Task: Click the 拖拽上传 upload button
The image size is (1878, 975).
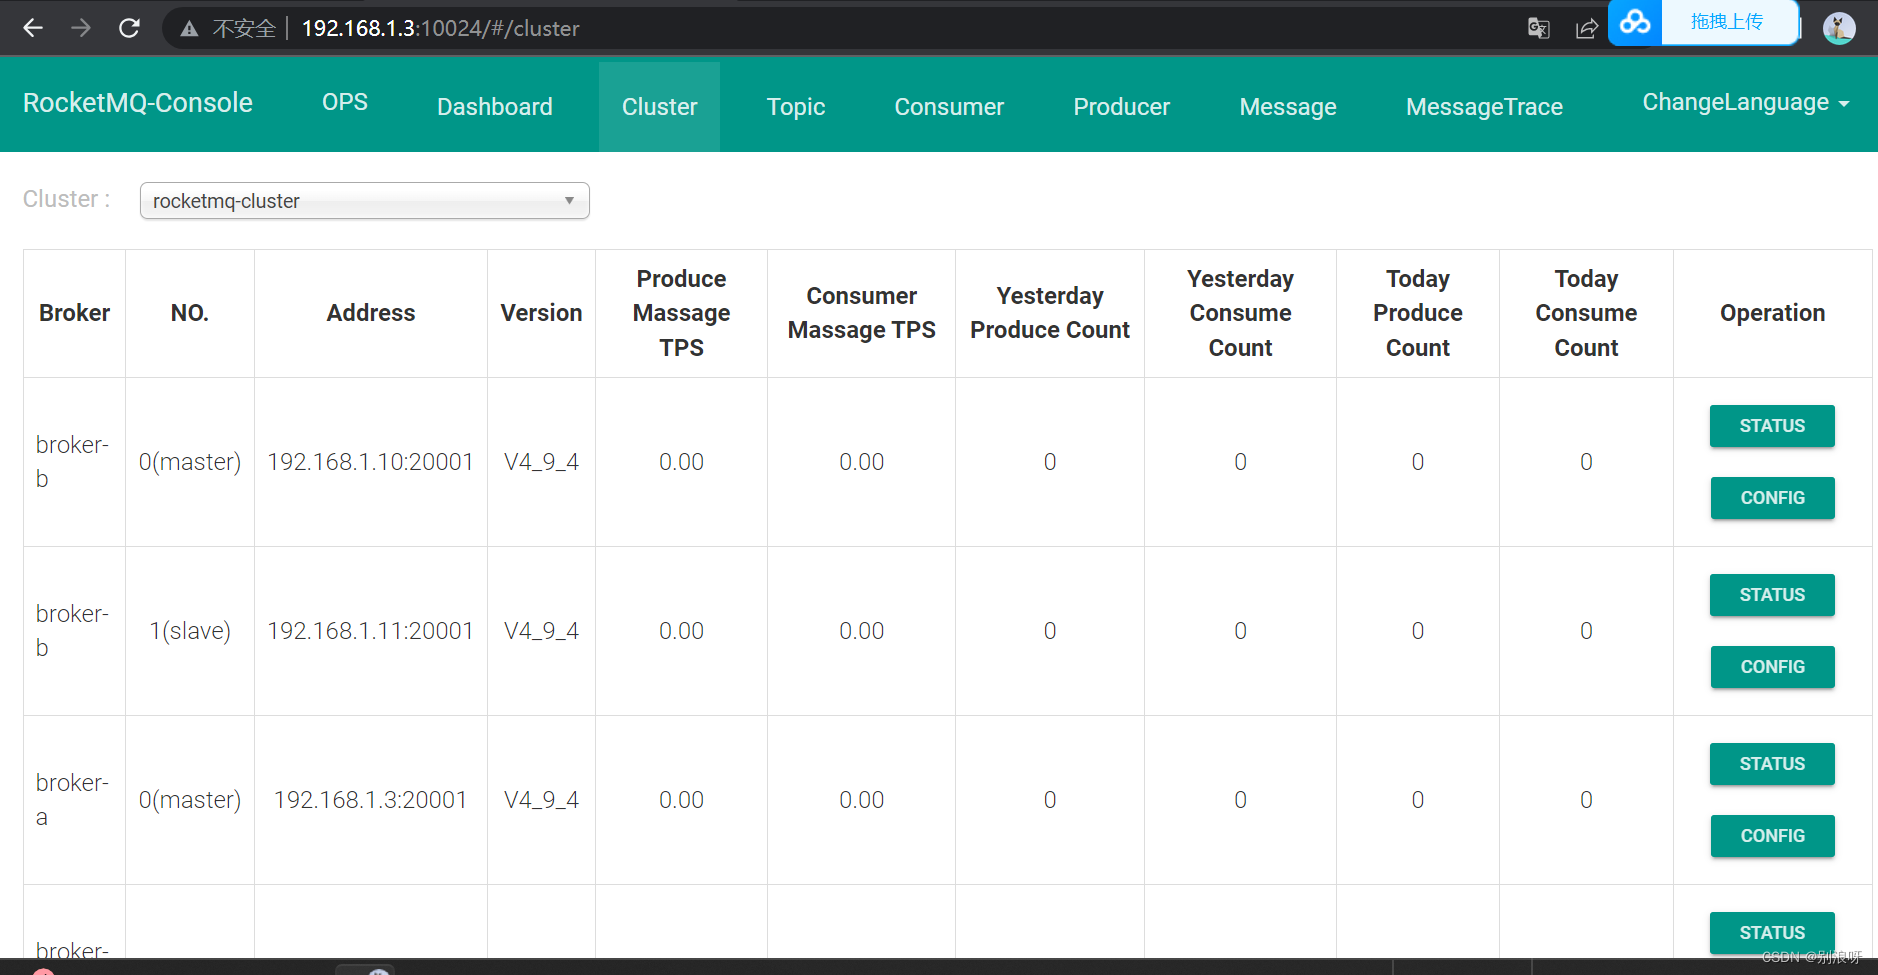Action: tap(1727, 21)
